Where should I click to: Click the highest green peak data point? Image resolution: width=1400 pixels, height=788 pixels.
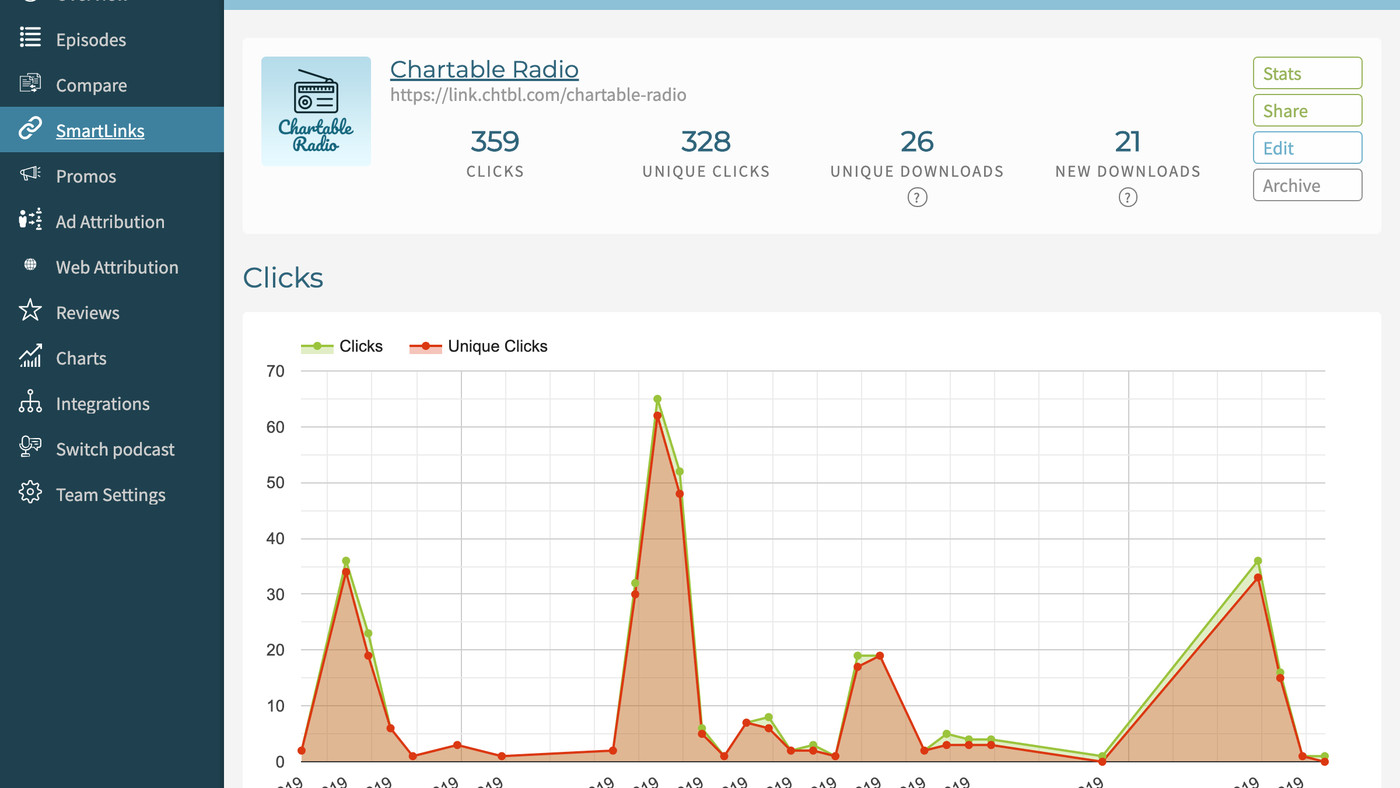[657, 399]
